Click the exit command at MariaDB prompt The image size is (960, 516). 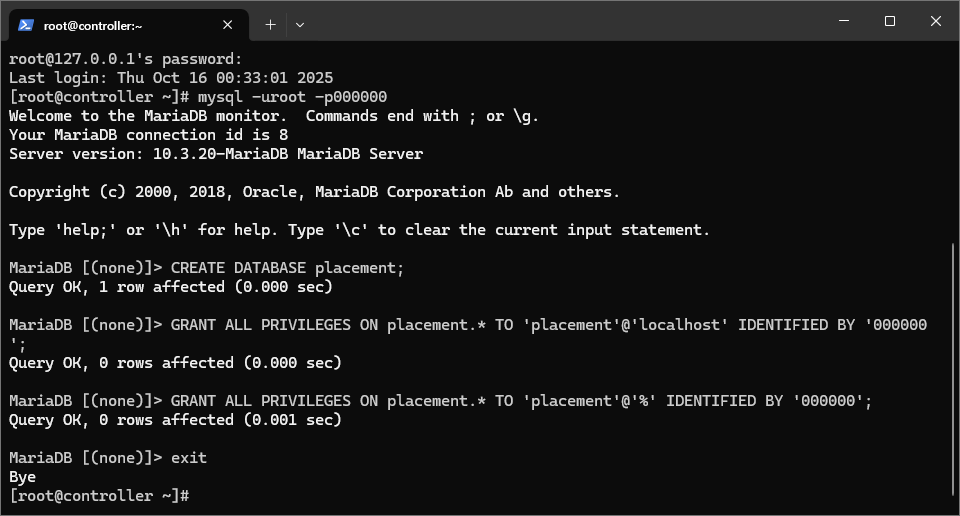189,458
